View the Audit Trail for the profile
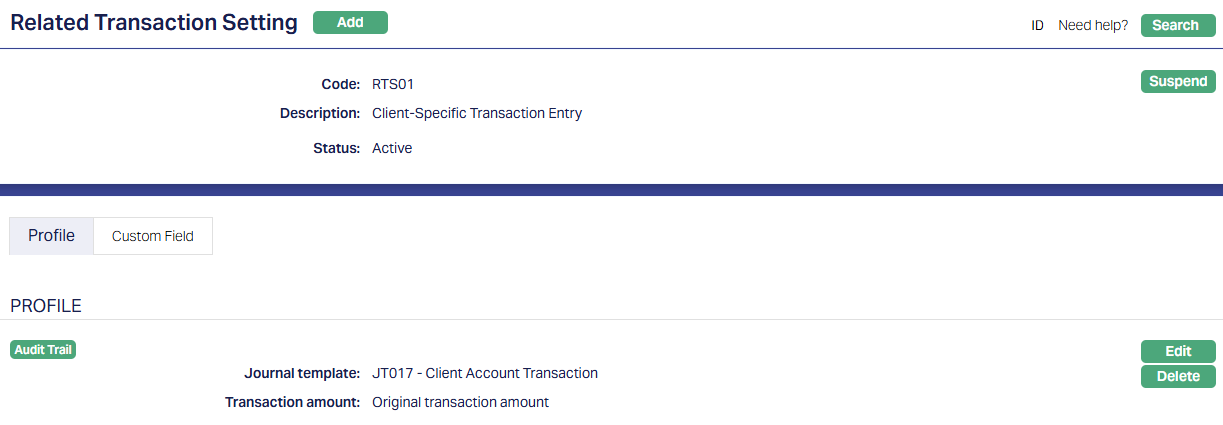The image size is (1223, 425). (x=43, y=349)
